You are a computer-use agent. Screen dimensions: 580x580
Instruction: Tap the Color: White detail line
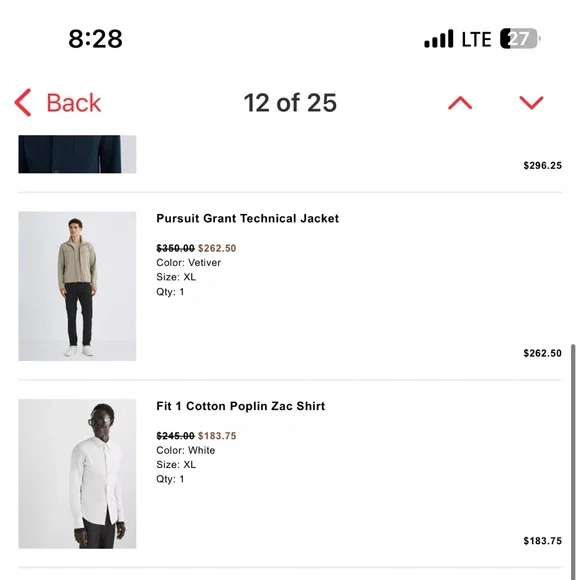[x=185, y=450]
